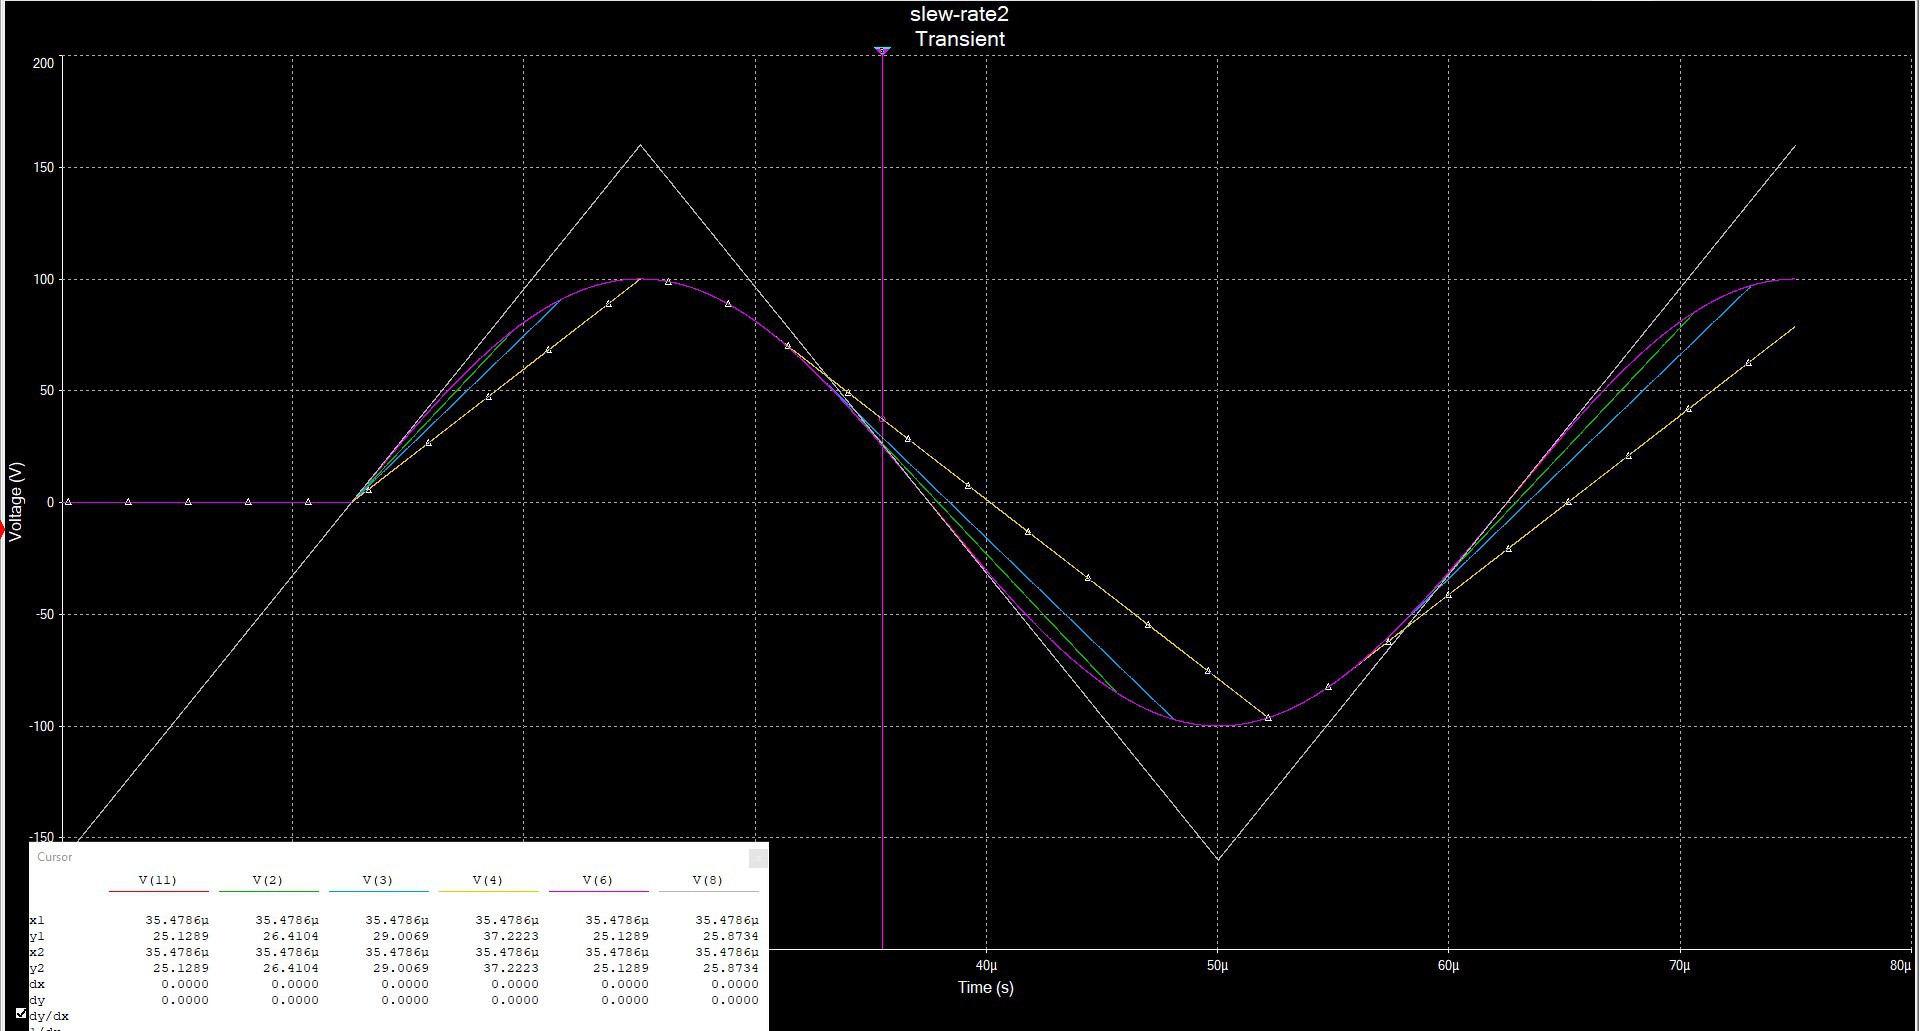Click the purple color line under V(6)
The height and width of the screenshot is (1031, 1920).
598,891
